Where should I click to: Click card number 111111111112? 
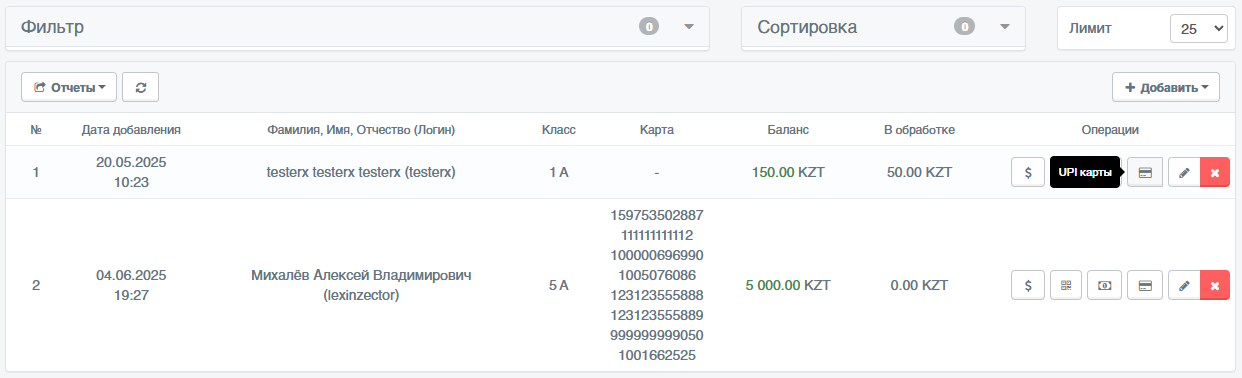tap(657, 235)
